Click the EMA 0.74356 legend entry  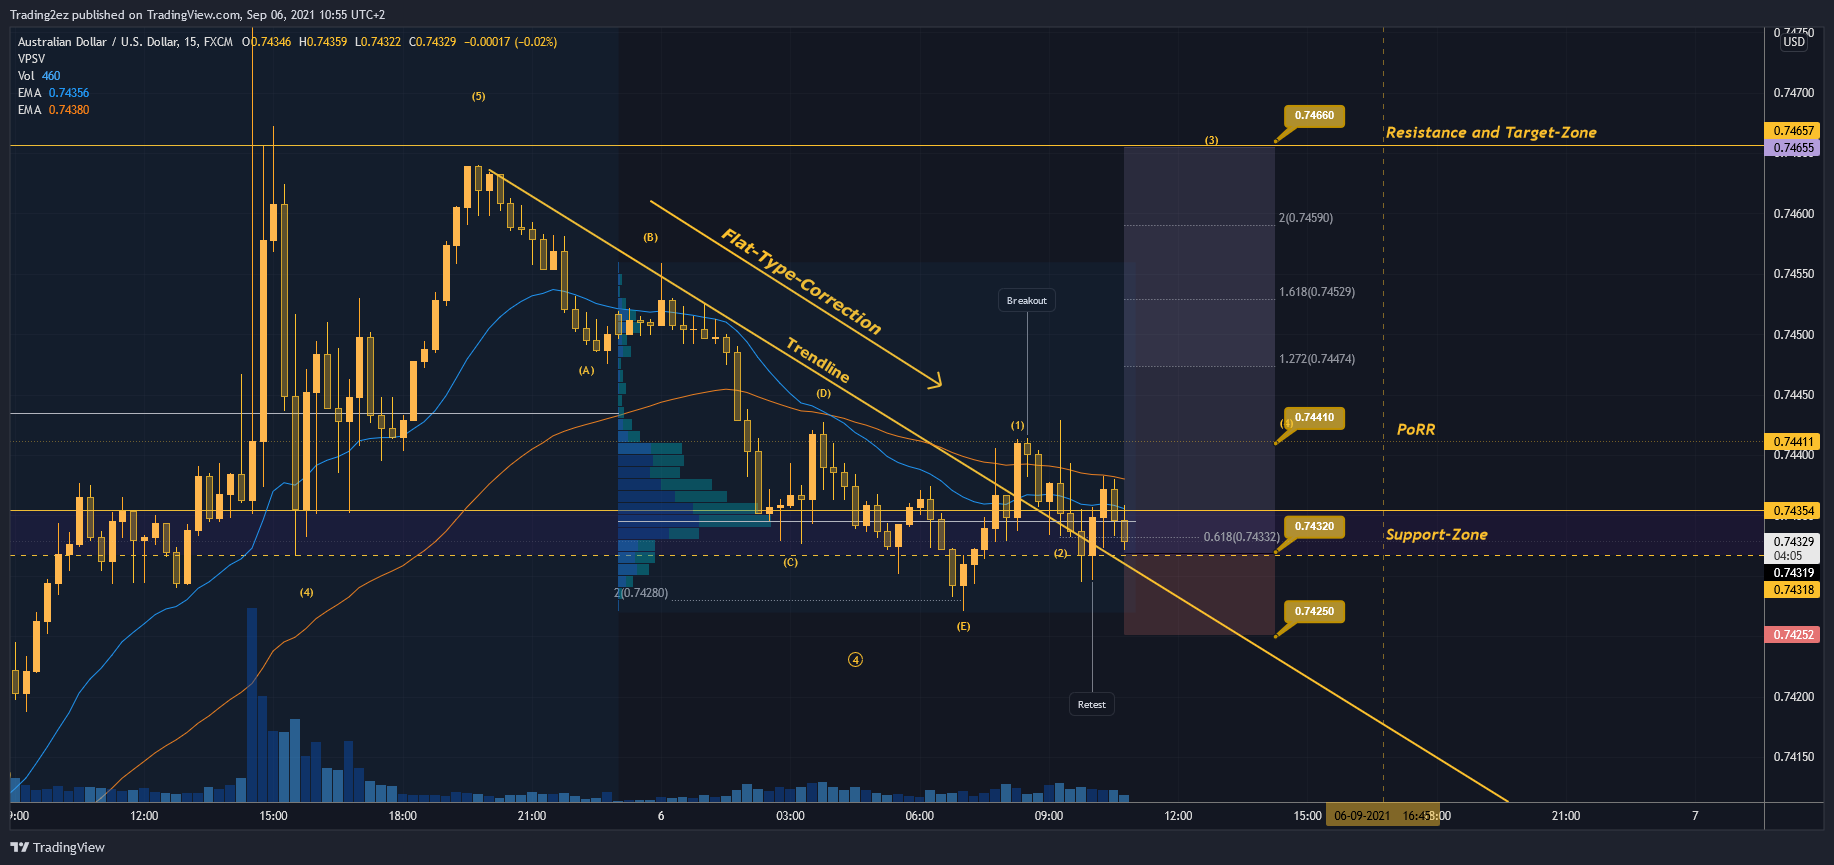pos(53,93)
